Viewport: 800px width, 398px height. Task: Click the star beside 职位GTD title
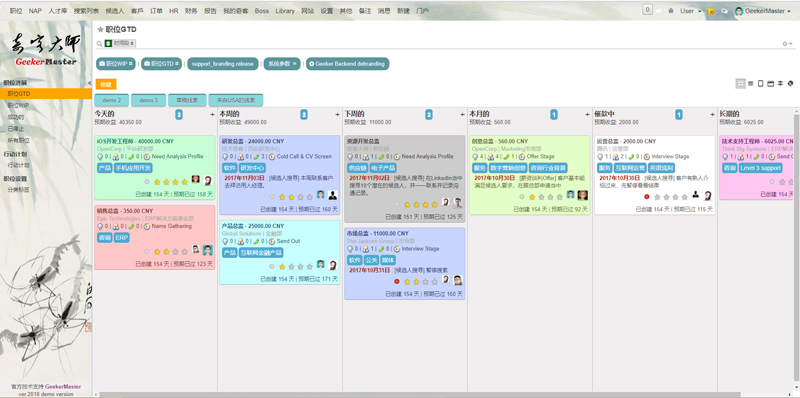point(101,30)
